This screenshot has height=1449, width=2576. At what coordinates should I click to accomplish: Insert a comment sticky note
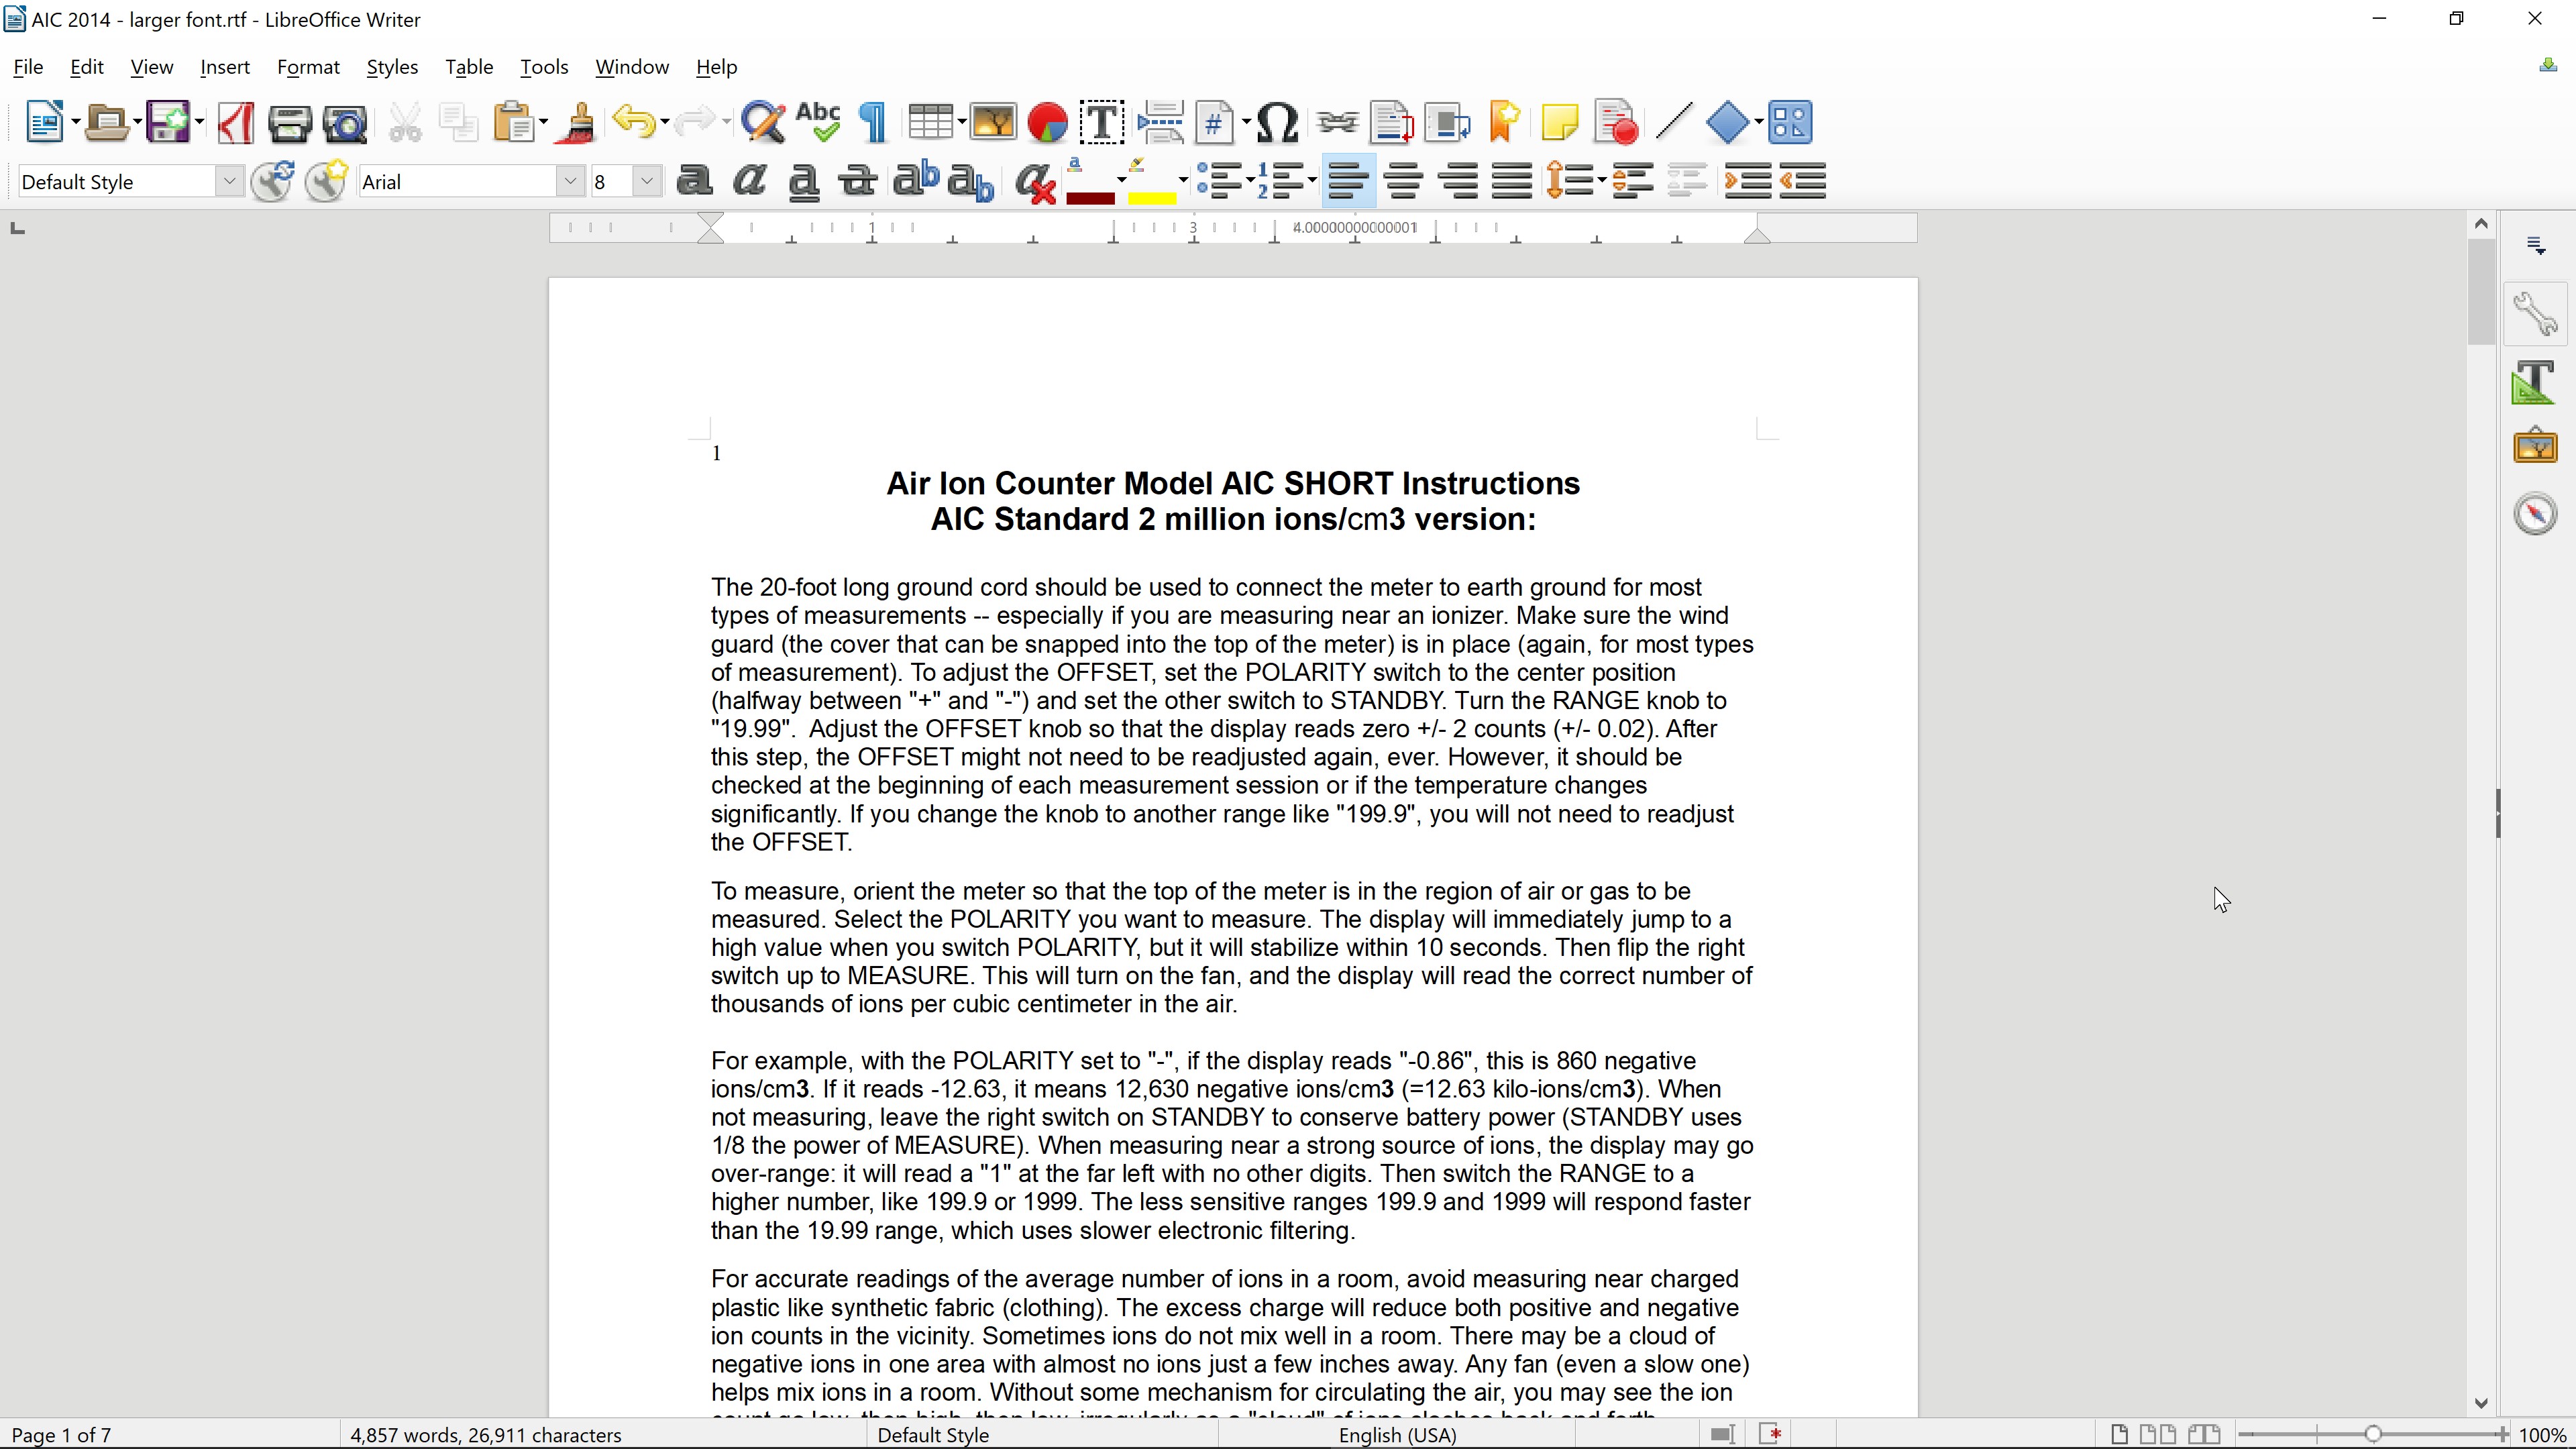1560,123
